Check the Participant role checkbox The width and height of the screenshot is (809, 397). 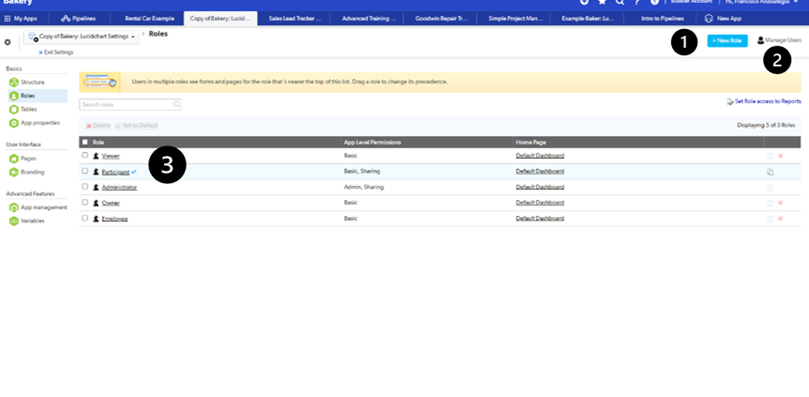pyautogui.click(x=85, y=171)
